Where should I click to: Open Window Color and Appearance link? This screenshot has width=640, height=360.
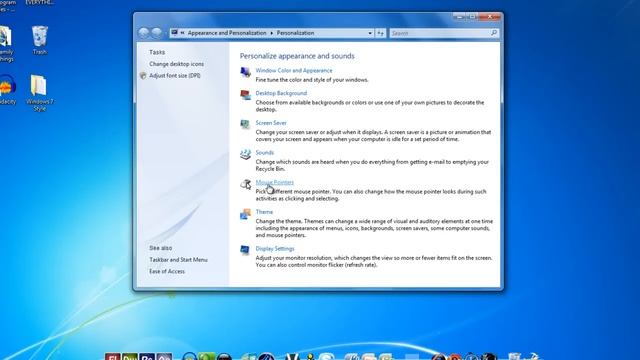coord(293,71)
